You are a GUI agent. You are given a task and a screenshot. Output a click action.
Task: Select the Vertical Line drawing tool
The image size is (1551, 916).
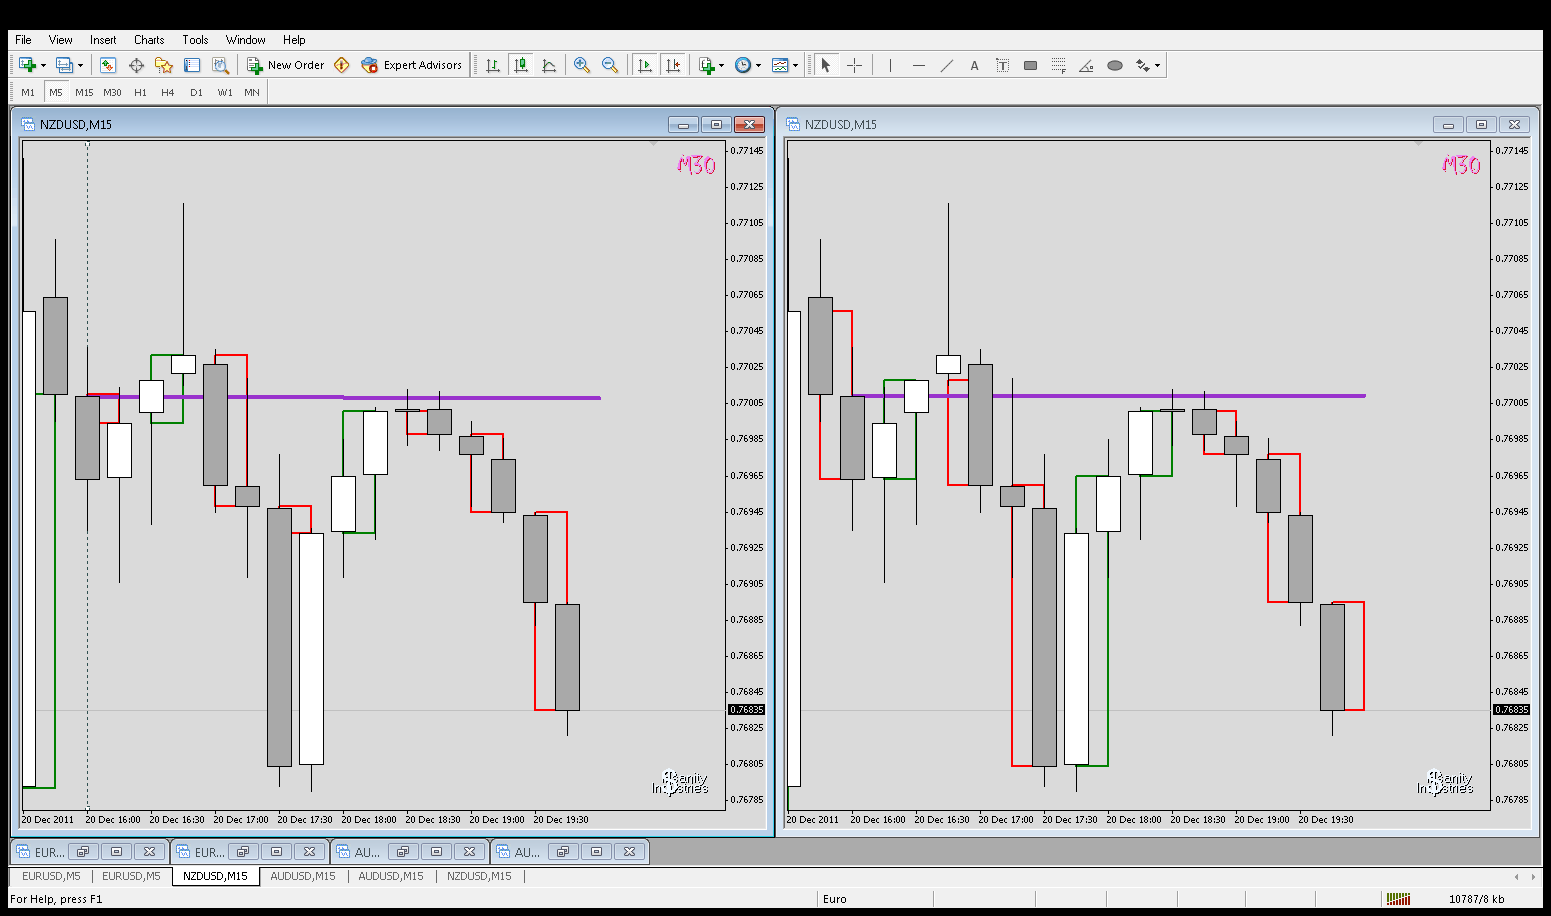(x=890, y=65)
